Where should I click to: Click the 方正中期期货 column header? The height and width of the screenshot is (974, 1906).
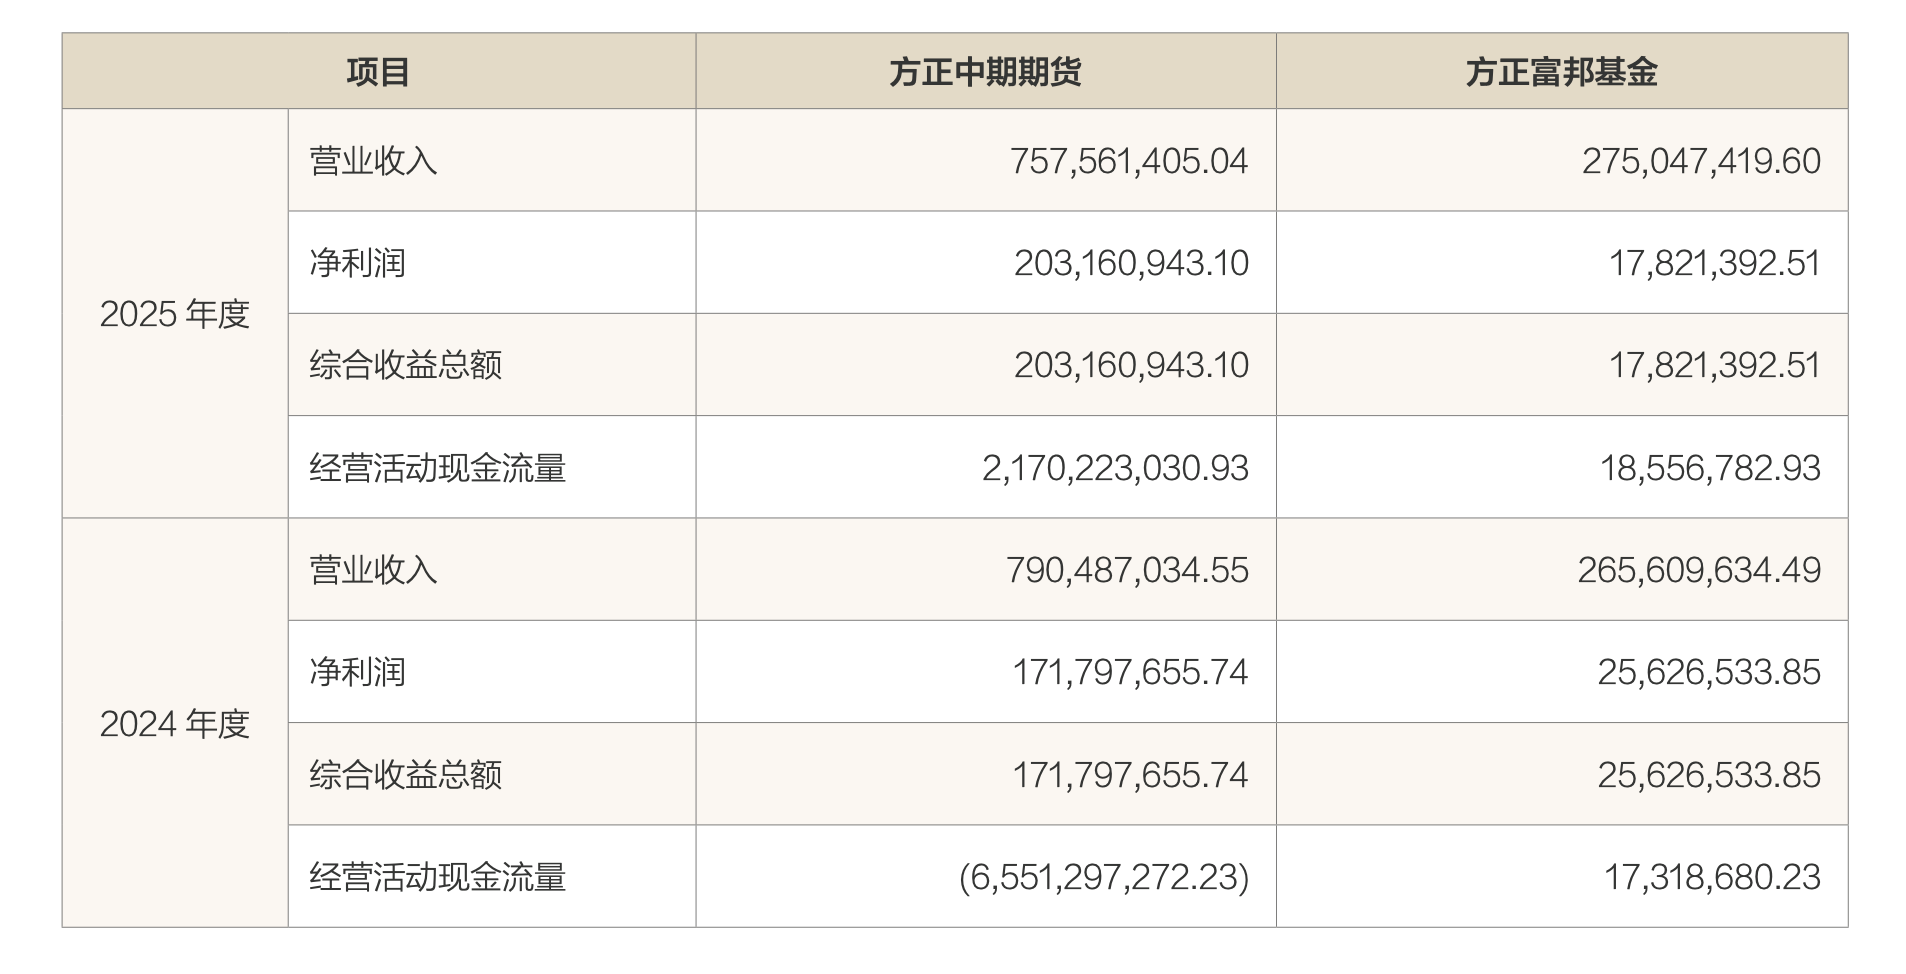985,72
